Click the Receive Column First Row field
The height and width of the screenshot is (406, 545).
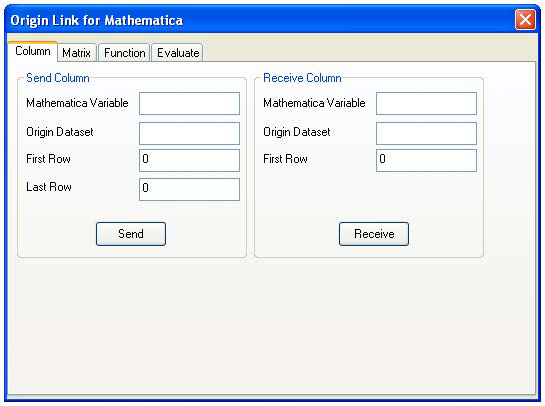coord(426,160)
